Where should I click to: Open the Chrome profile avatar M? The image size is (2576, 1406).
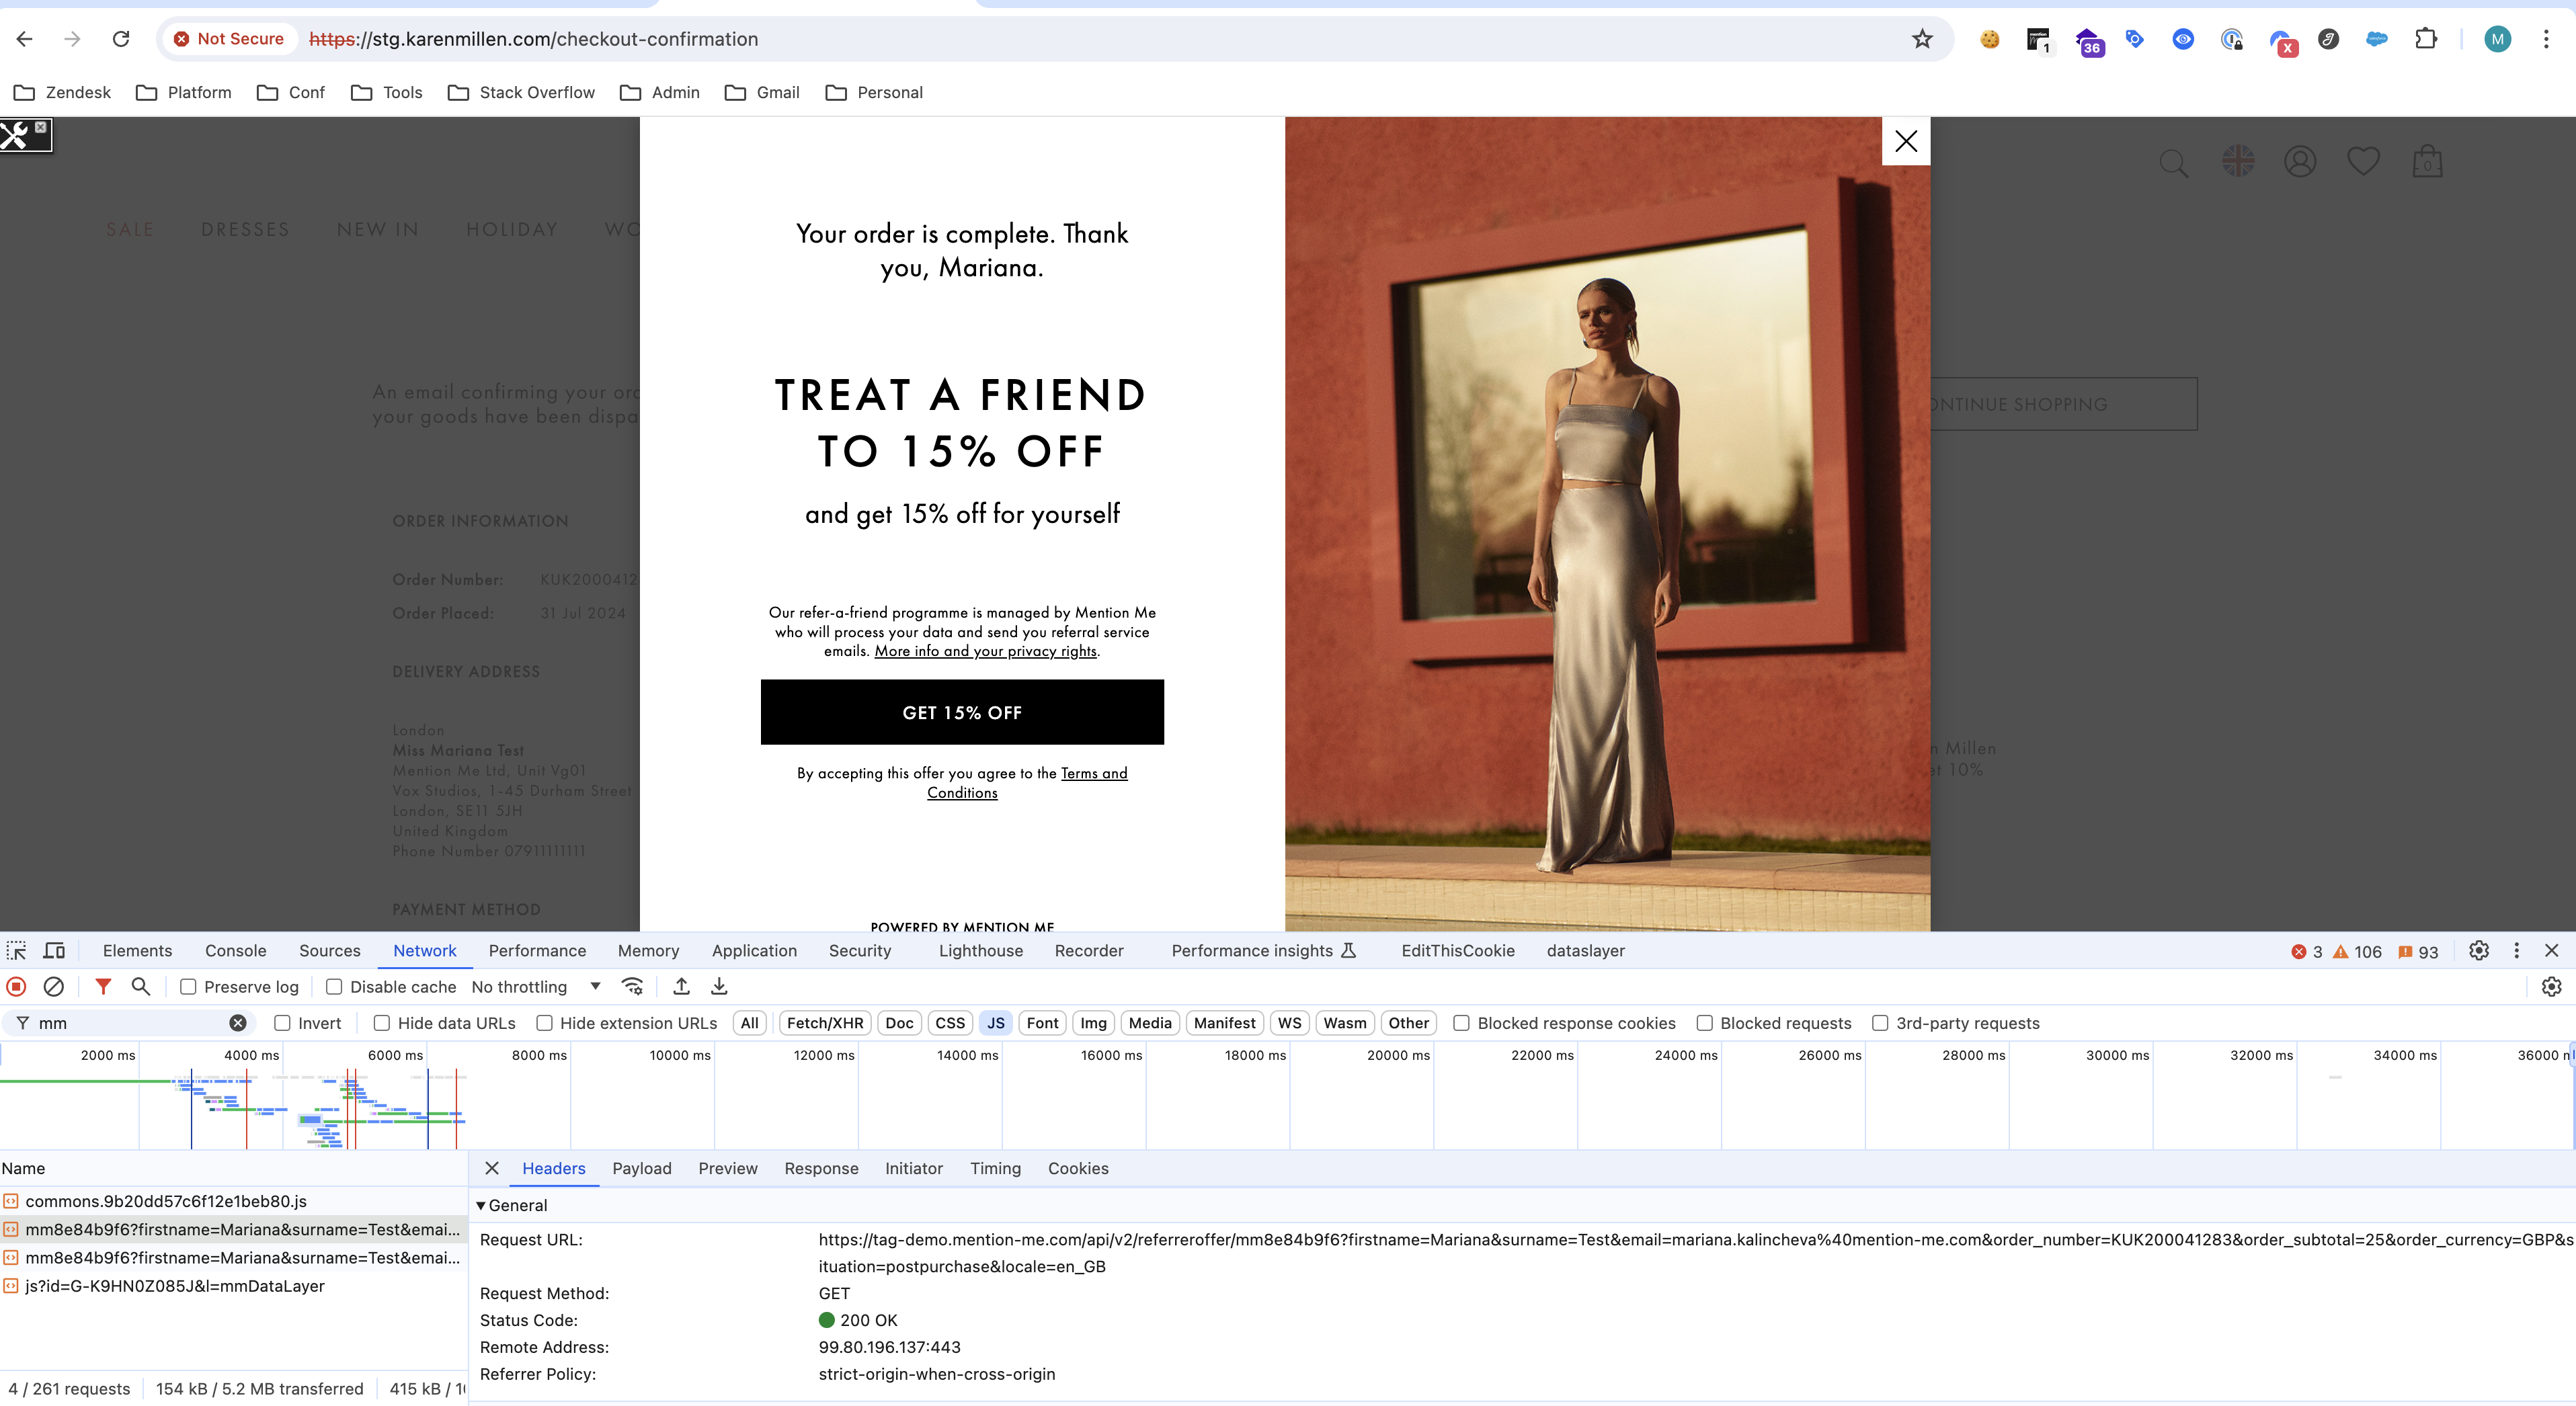[2497, 39]
